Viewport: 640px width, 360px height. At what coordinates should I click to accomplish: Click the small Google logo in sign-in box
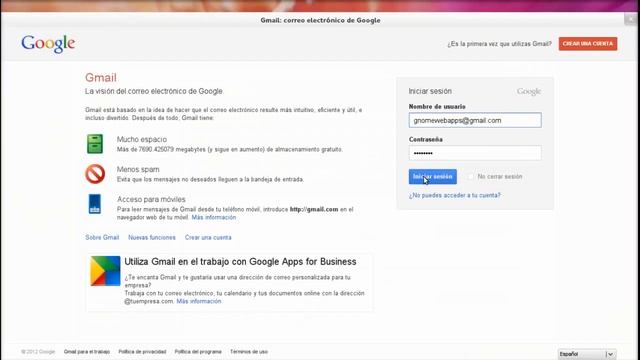pos(529,91)
